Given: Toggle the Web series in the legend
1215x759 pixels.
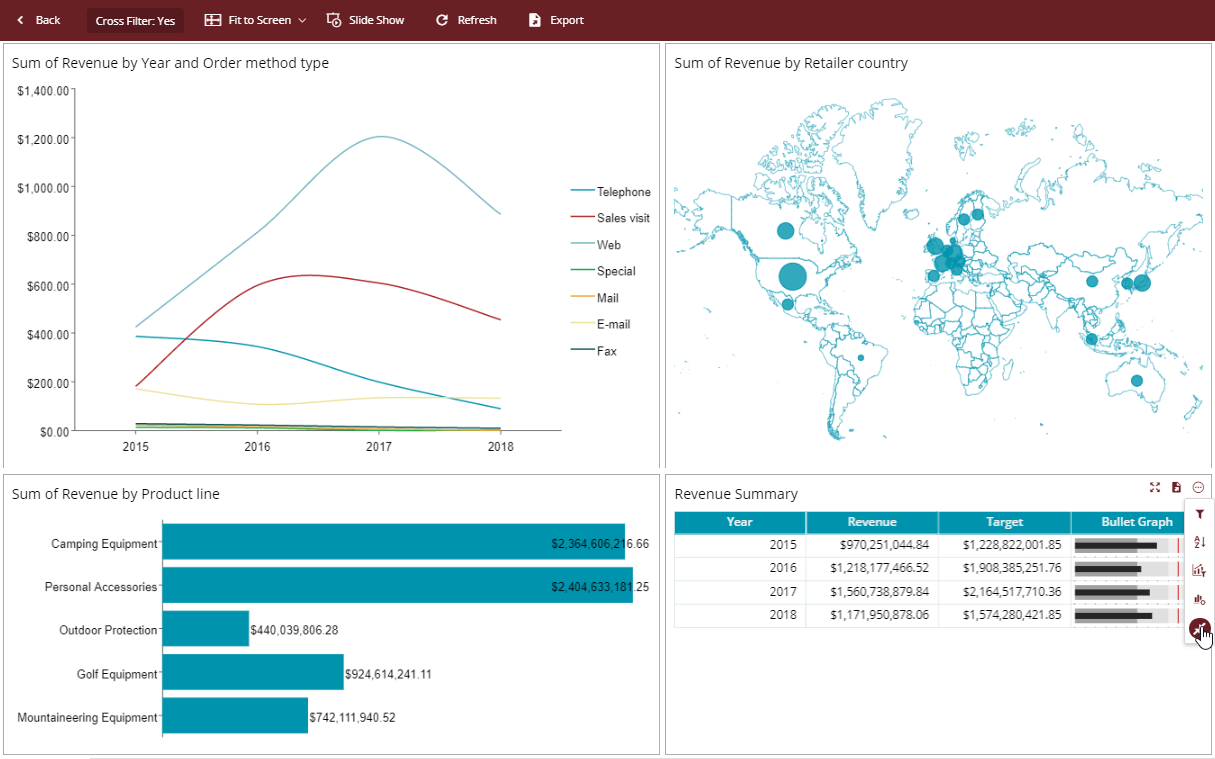Looking at the screenshot, I should click(607, 244).
